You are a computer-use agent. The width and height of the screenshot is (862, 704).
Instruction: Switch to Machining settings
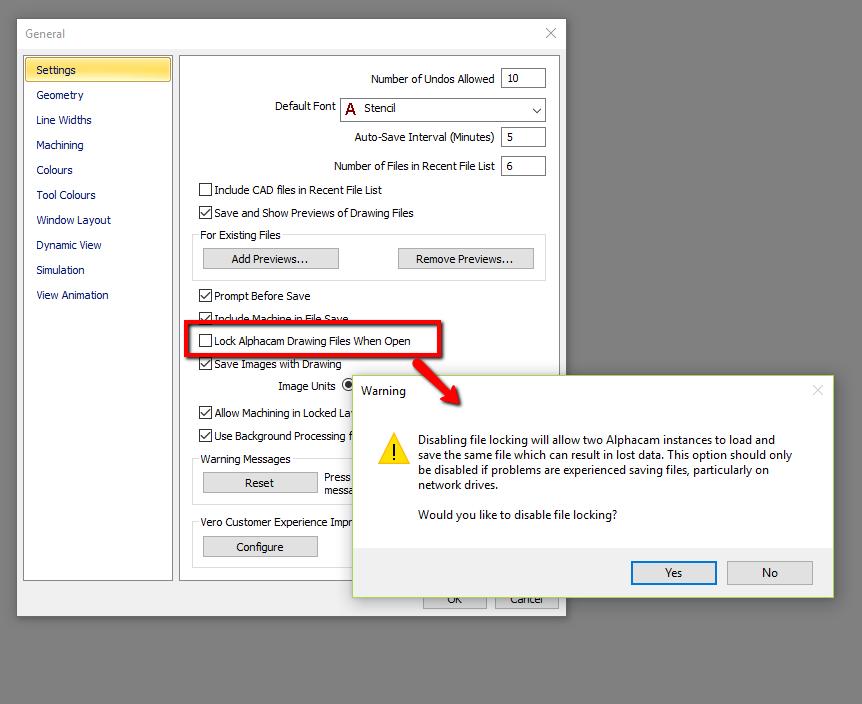tap(59, 145)
